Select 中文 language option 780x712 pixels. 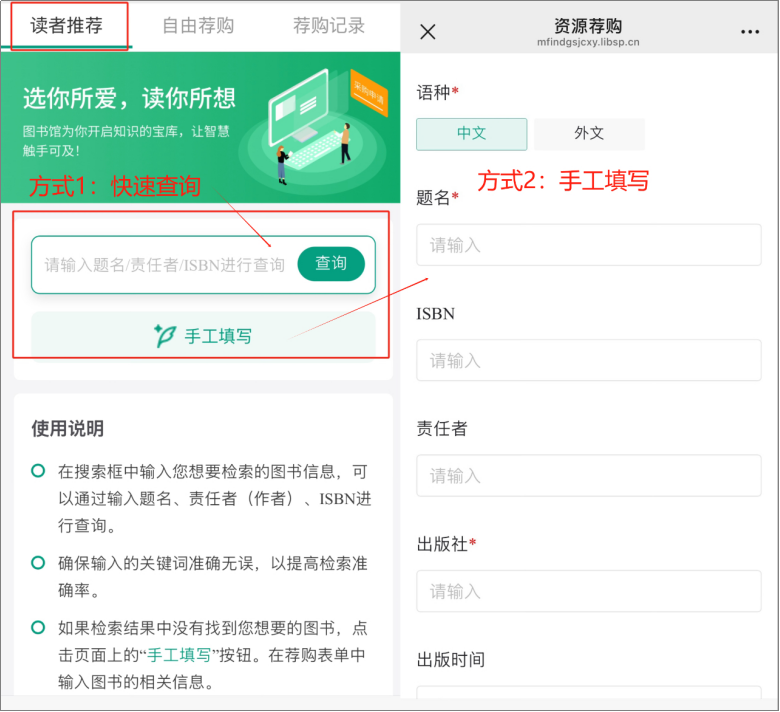click(472, 134)
